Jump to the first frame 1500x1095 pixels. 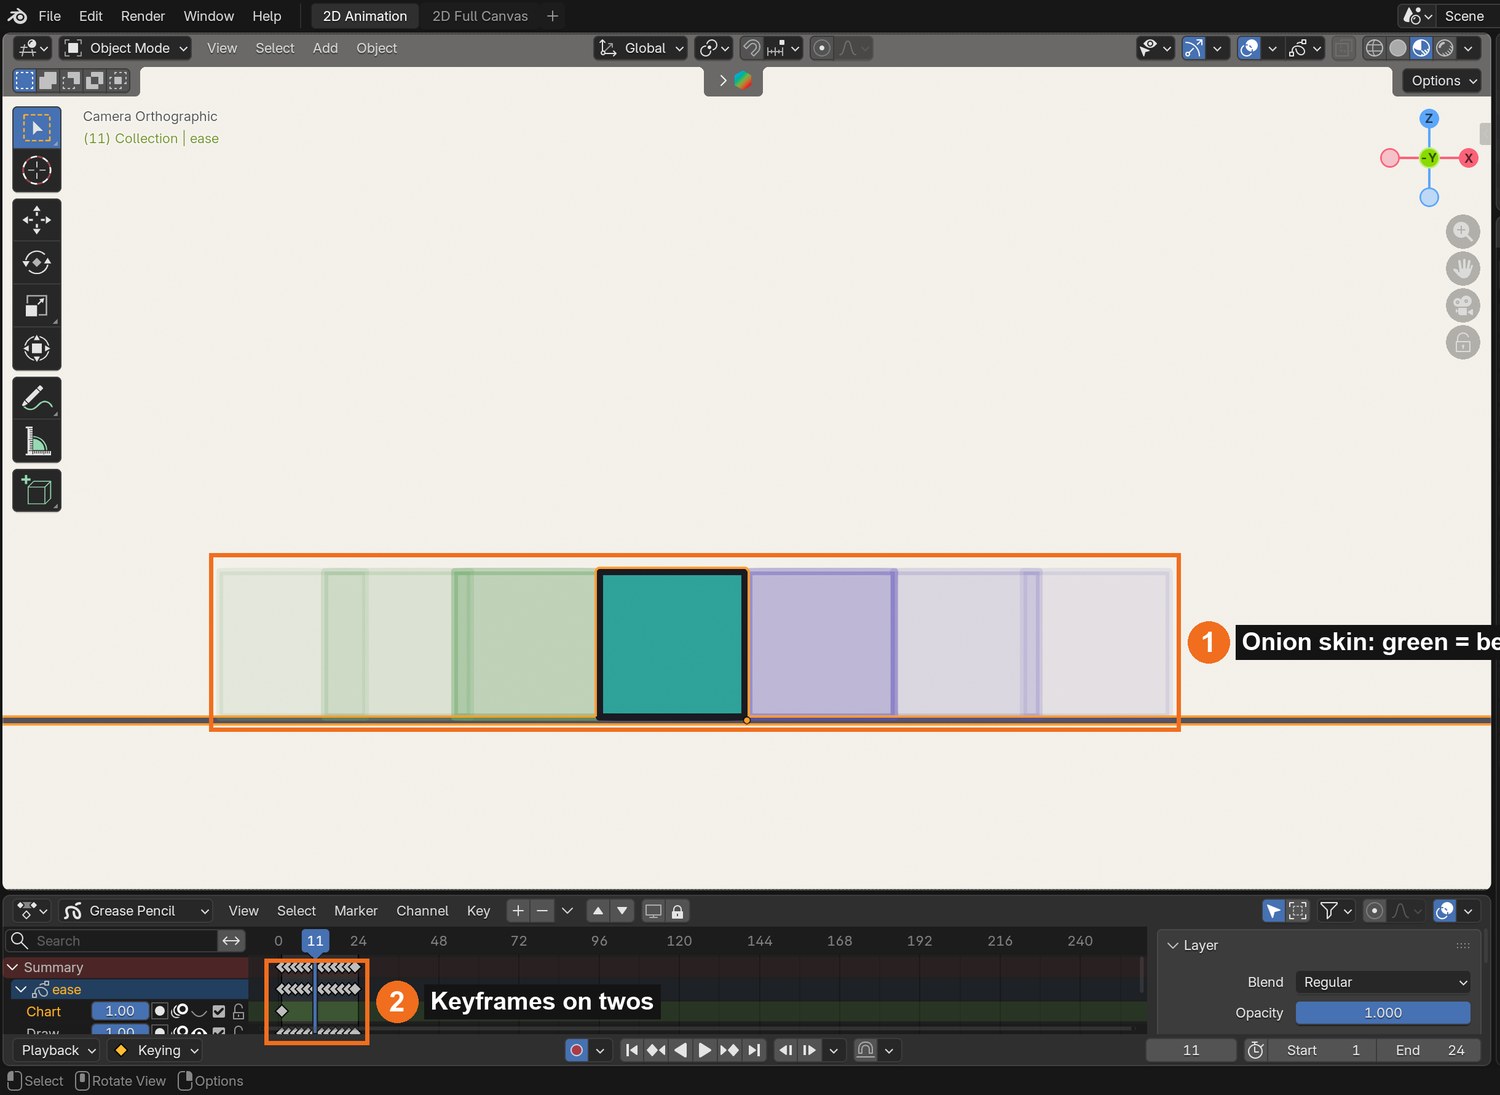point(631,1050)
